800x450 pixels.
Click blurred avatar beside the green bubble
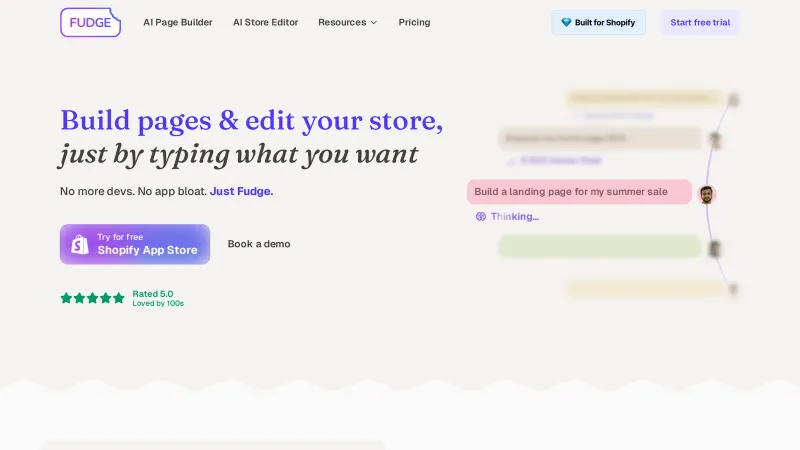(715, 248)
